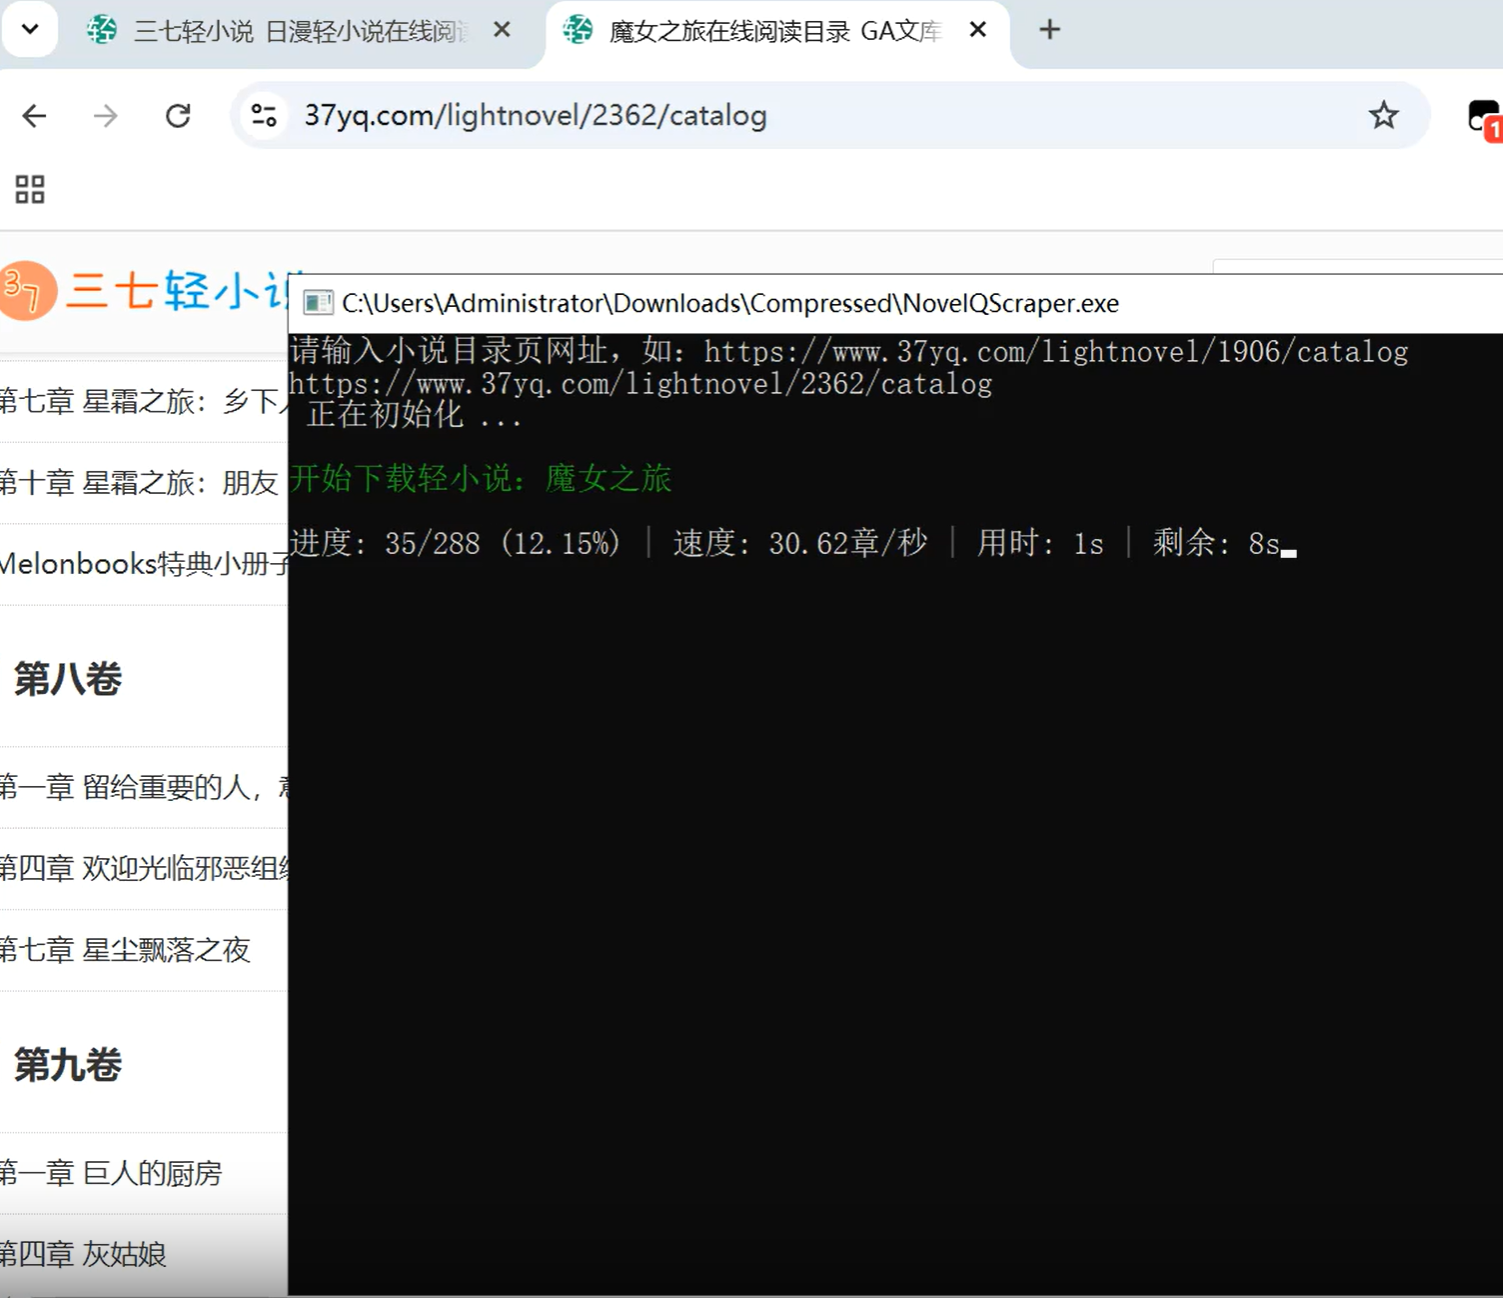Bookmark this page with the star icon
Viewport: 1503px width, 1298px height.
[x=1383, y=116]
